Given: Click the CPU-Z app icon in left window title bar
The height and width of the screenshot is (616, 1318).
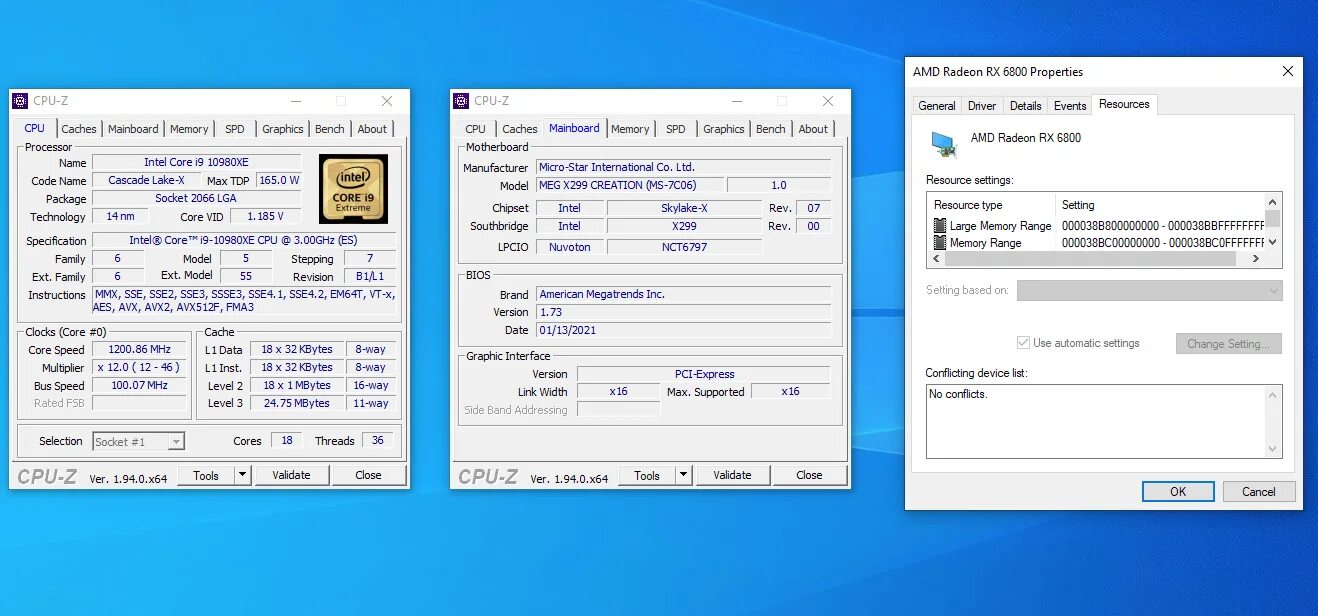Looking at the screenshot, I should [20, 101].
